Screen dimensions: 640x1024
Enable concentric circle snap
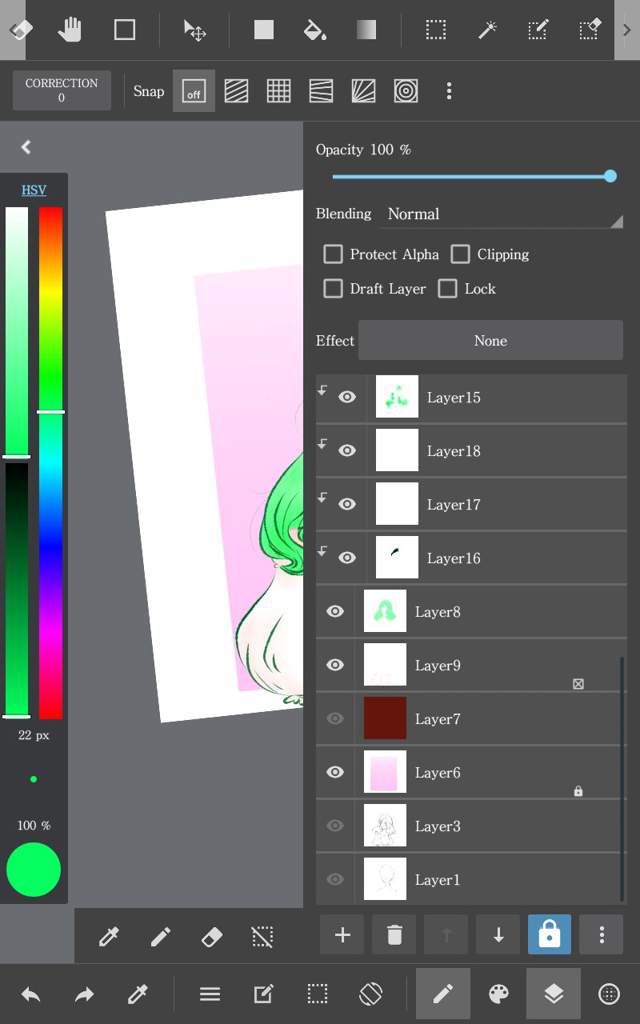coord(406,91)
